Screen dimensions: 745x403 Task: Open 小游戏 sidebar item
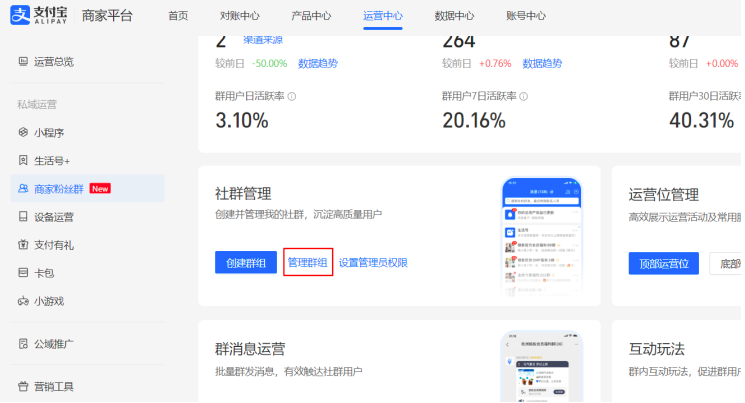(x=48, y=301)
